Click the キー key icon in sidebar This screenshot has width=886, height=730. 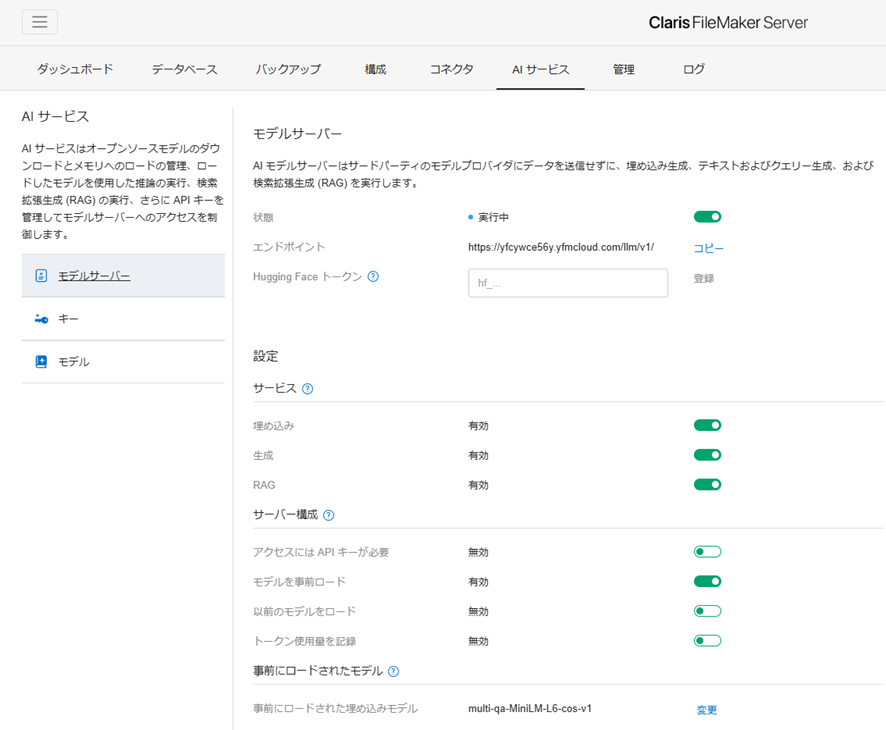pyautogui.click(x=41, y=319)
